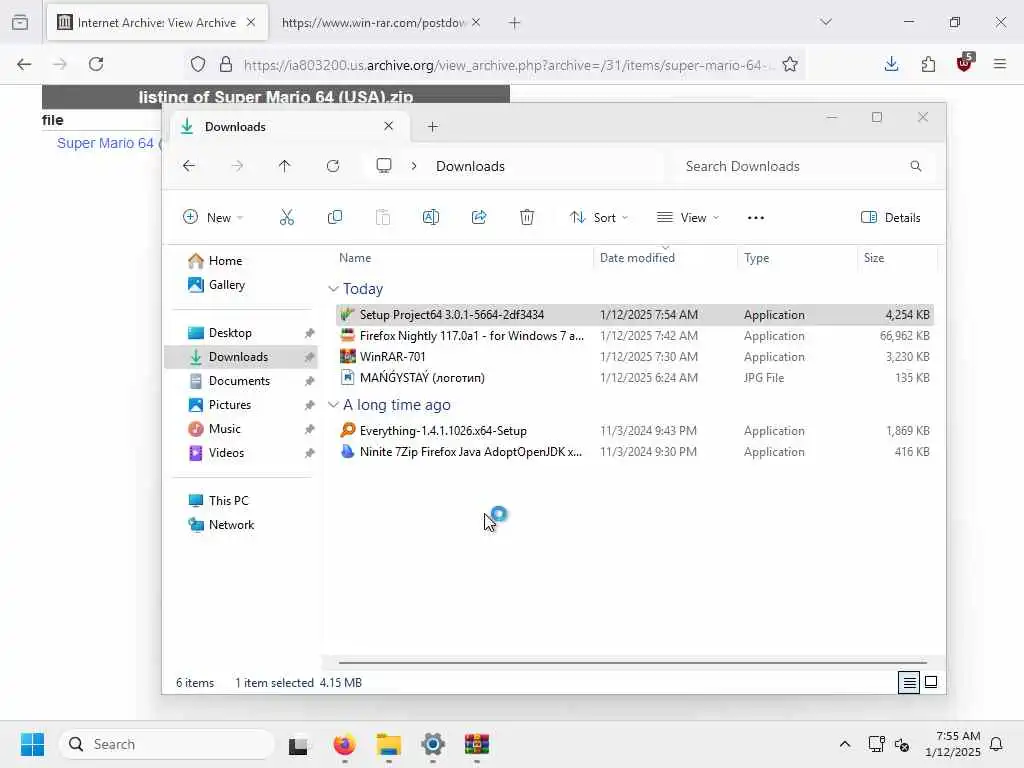Reload the Firefox page

(96, 64)
